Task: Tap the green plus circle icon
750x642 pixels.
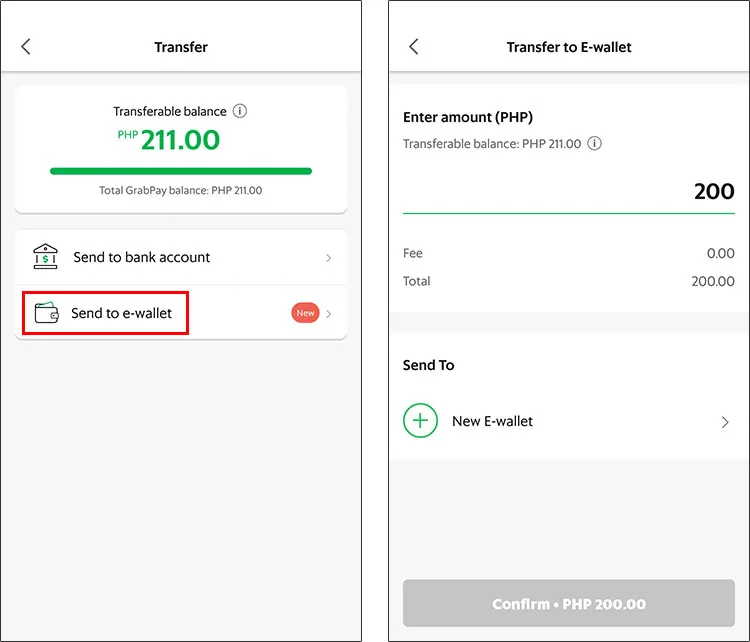Action: tap(420, 421)
